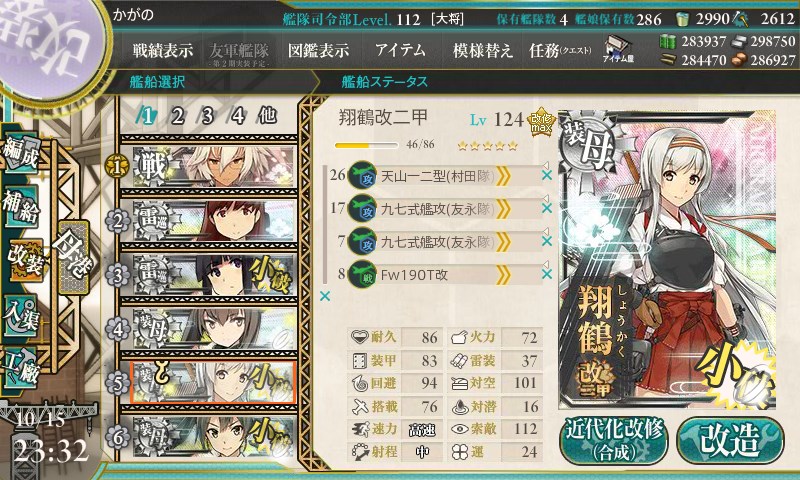Viewport: 800px width, 480px height.
Task: Click the 改造 remodel button
Action: (x=730, y=440)
